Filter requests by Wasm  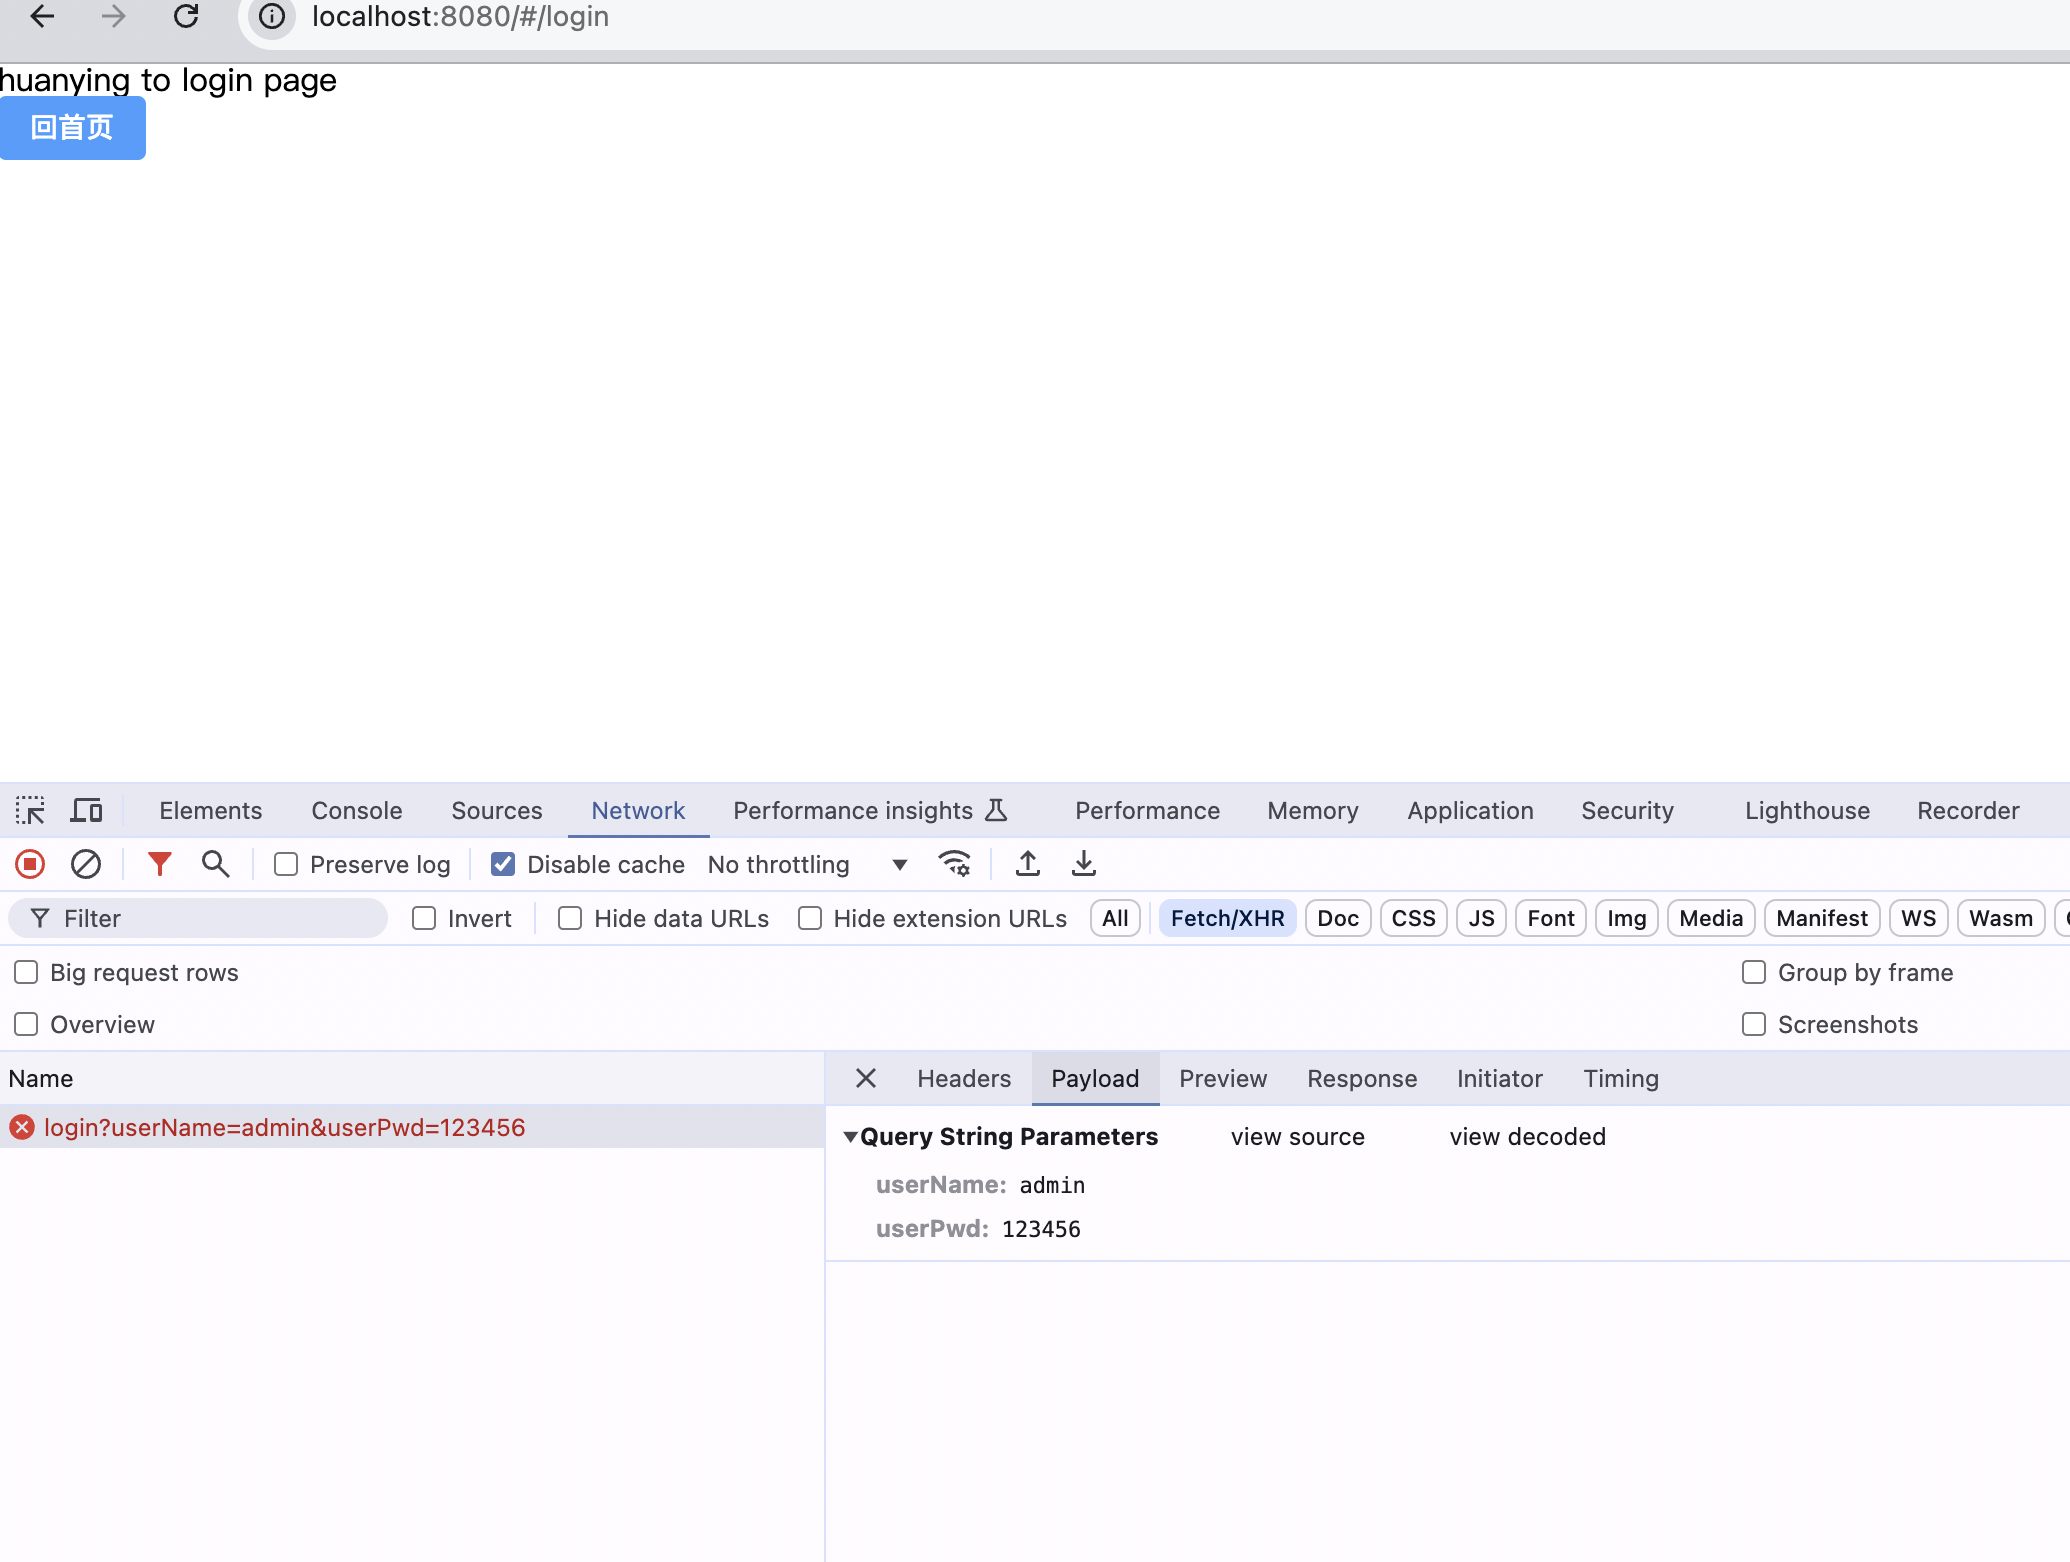2001,918
